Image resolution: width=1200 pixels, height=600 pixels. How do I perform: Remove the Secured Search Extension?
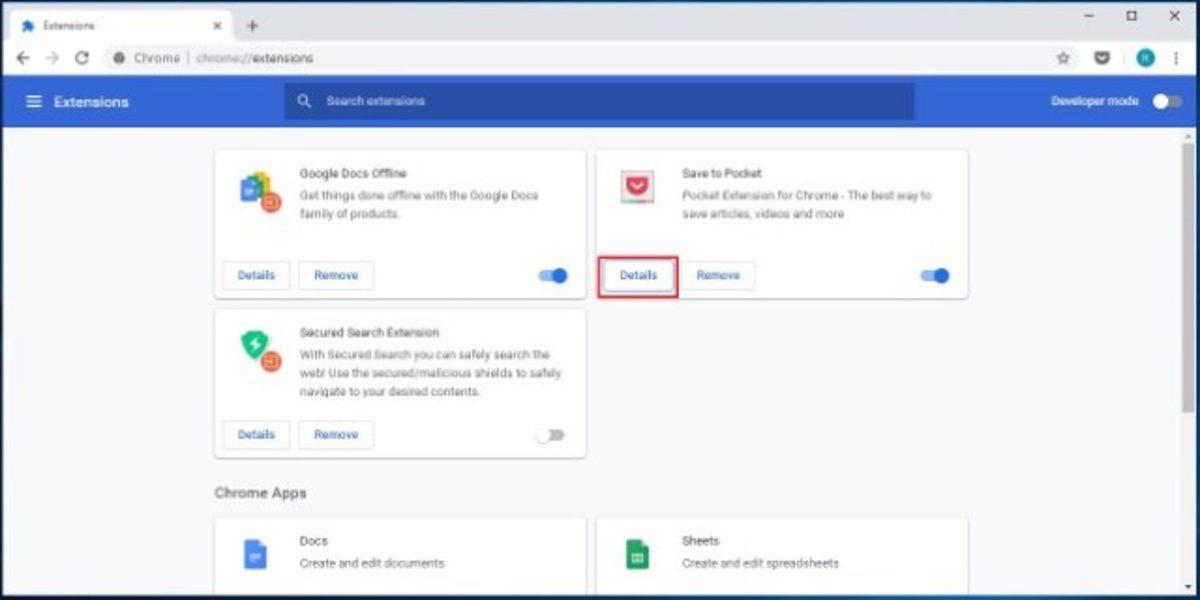(336, 434)
